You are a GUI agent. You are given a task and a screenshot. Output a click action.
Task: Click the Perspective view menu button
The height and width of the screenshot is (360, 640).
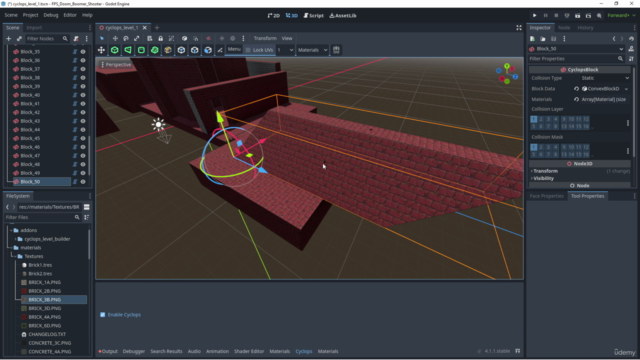tap(116, 64)
